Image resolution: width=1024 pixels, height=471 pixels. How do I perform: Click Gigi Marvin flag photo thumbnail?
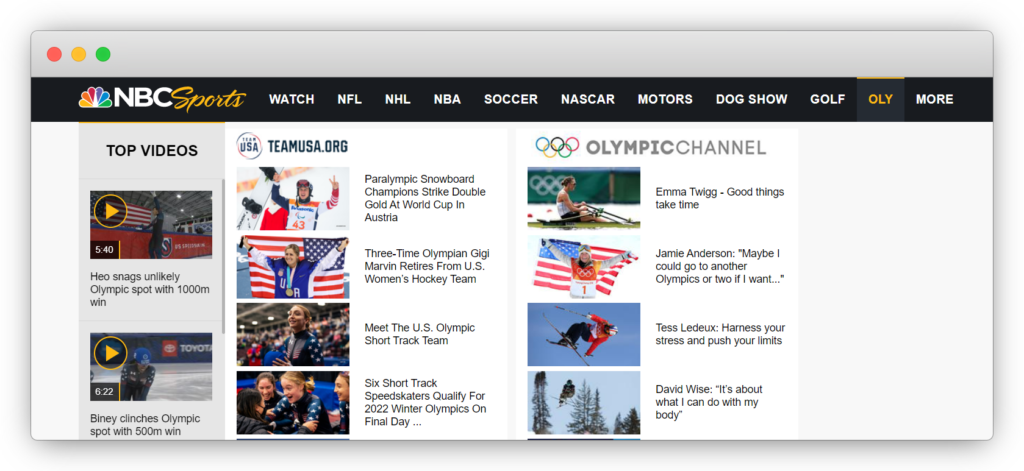tap(293, 267)
